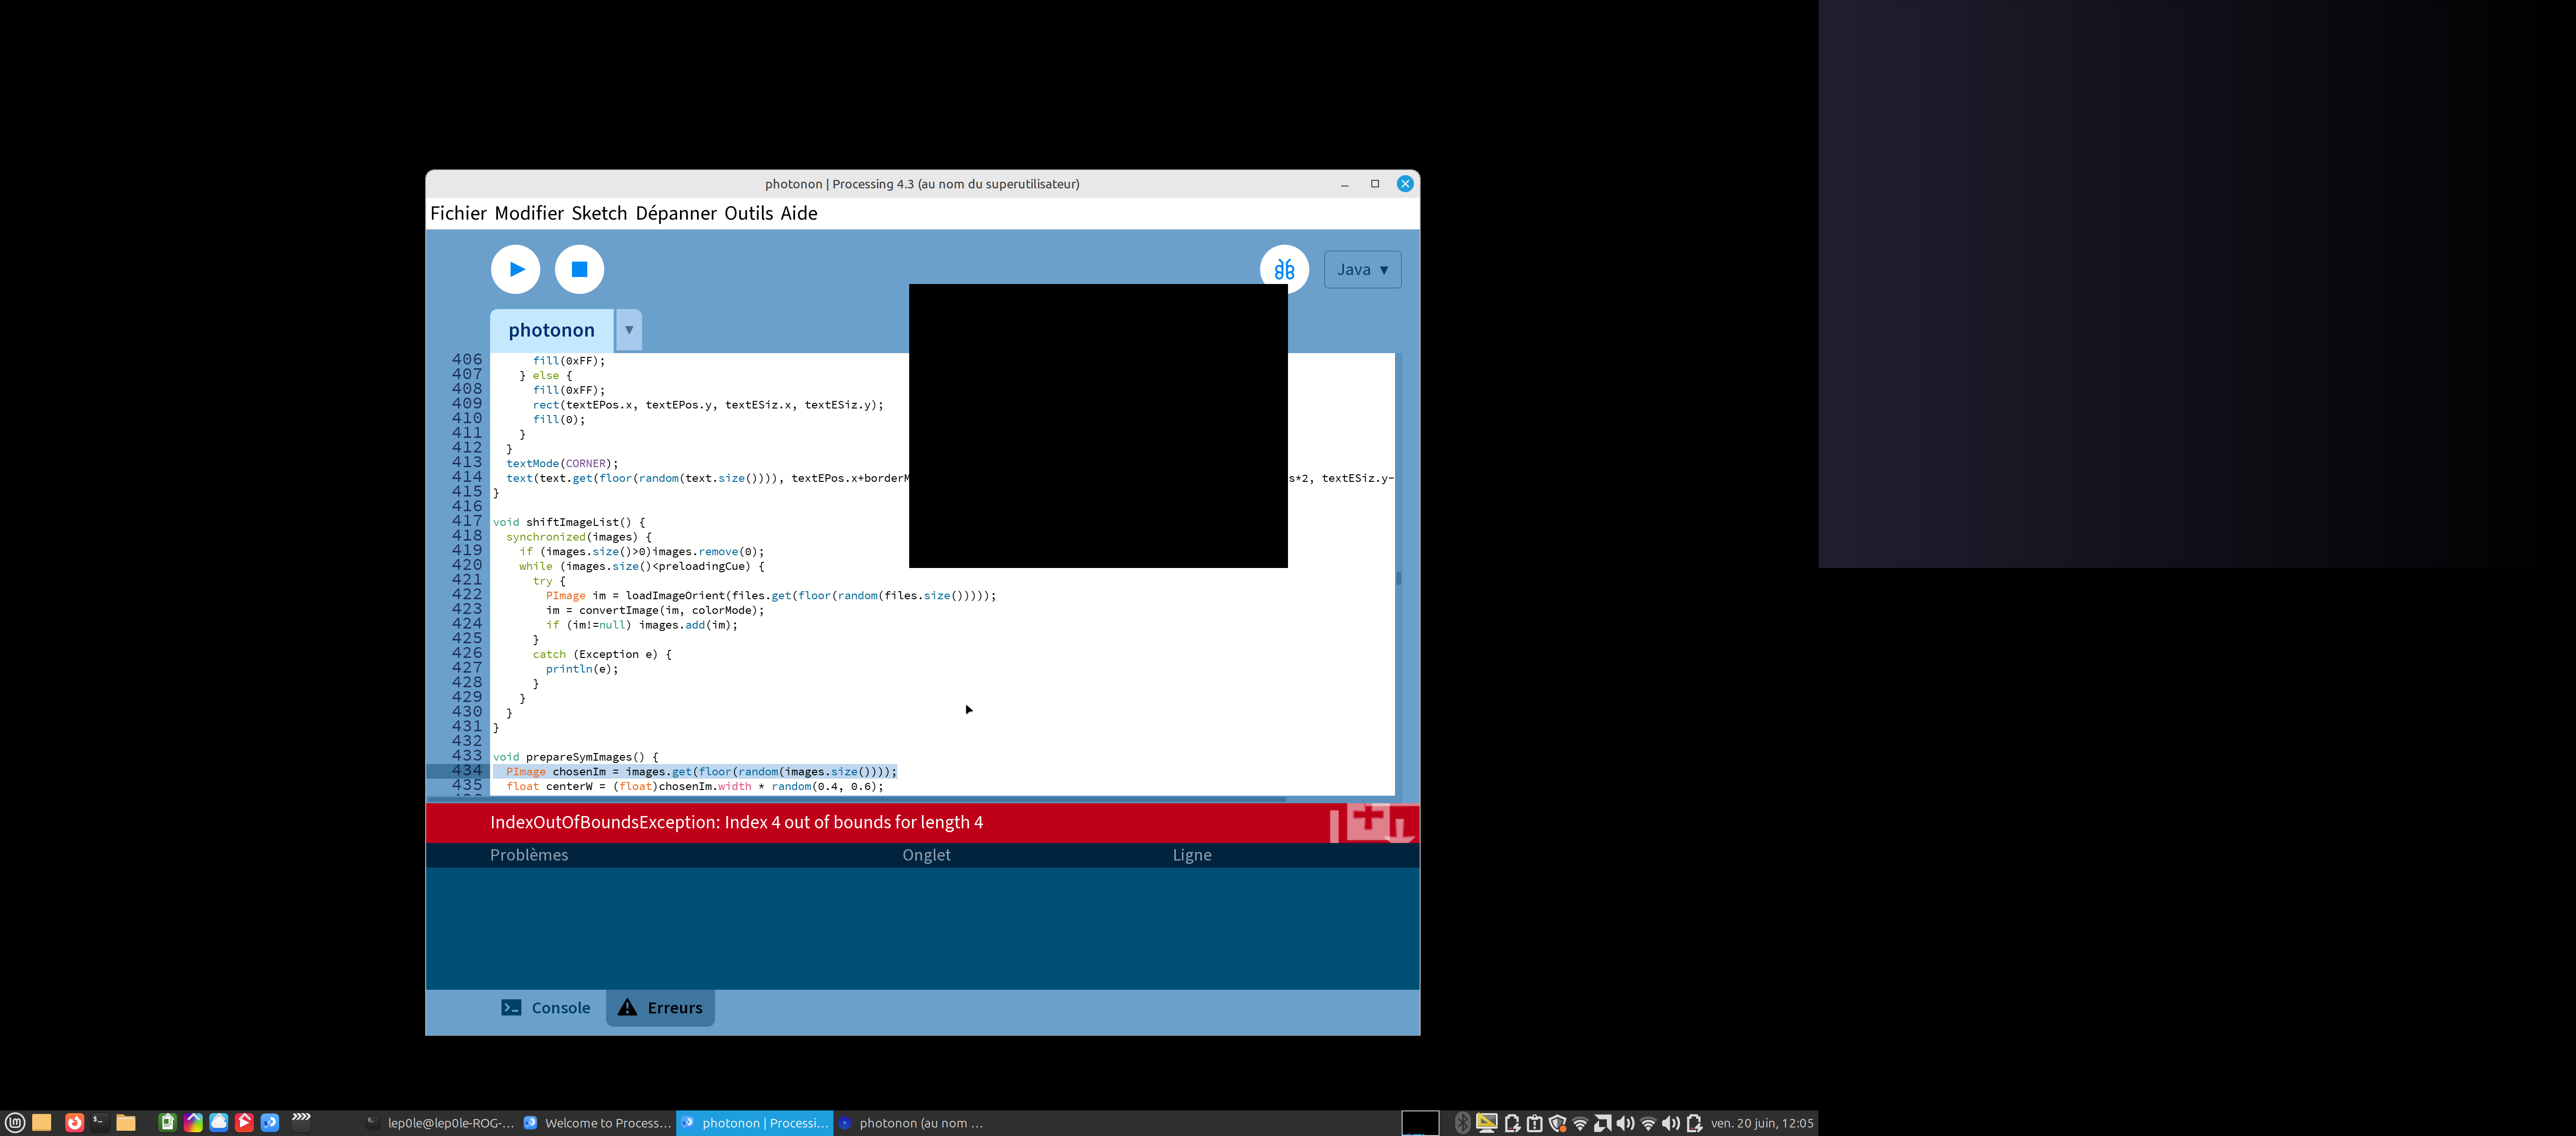Open the Fichier menu
This screenshot has width=2576, height=1136.
tap(458, 213)
